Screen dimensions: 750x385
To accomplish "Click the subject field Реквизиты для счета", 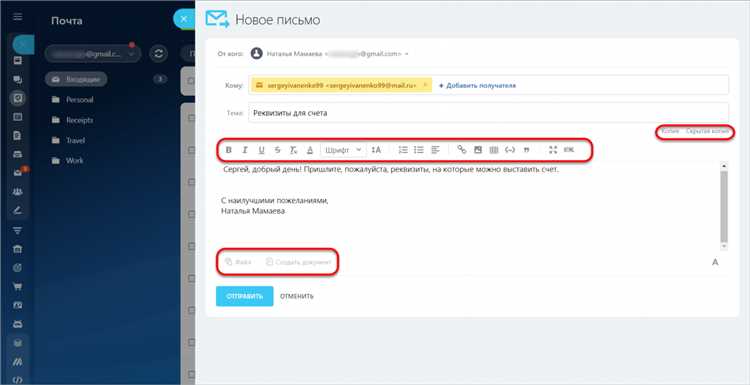I will click(488, 113).
